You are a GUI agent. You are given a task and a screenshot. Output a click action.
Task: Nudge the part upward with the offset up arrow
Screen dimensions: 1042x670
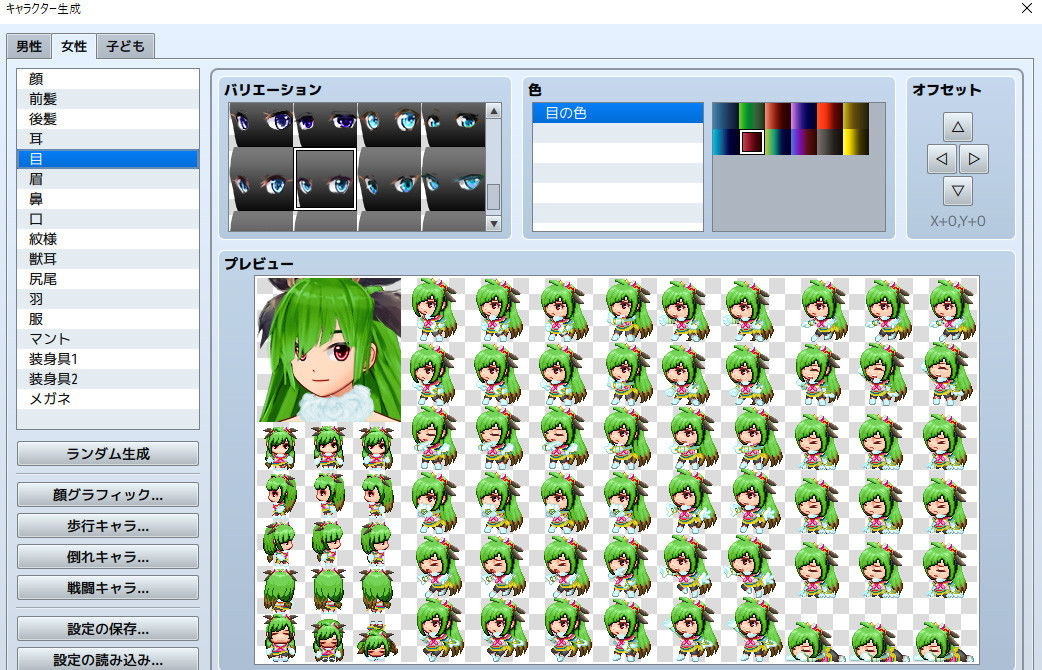(x=957, y=126)
